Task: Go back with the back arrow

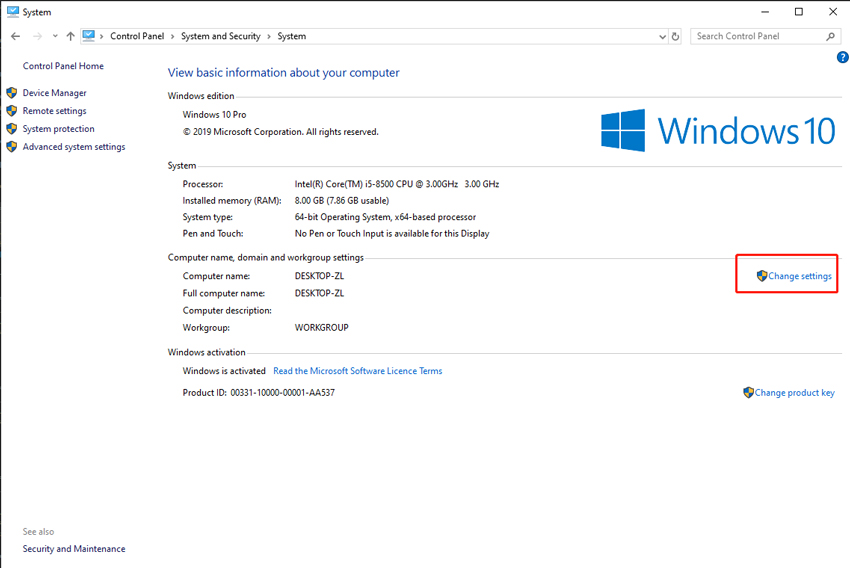Action: pyautogui.click(x=15, y=36)
